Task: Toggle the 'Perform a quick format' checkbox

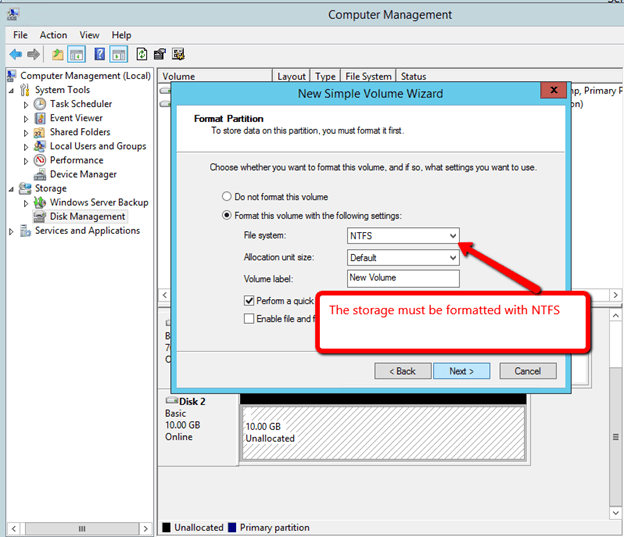Action: (249, 300)
